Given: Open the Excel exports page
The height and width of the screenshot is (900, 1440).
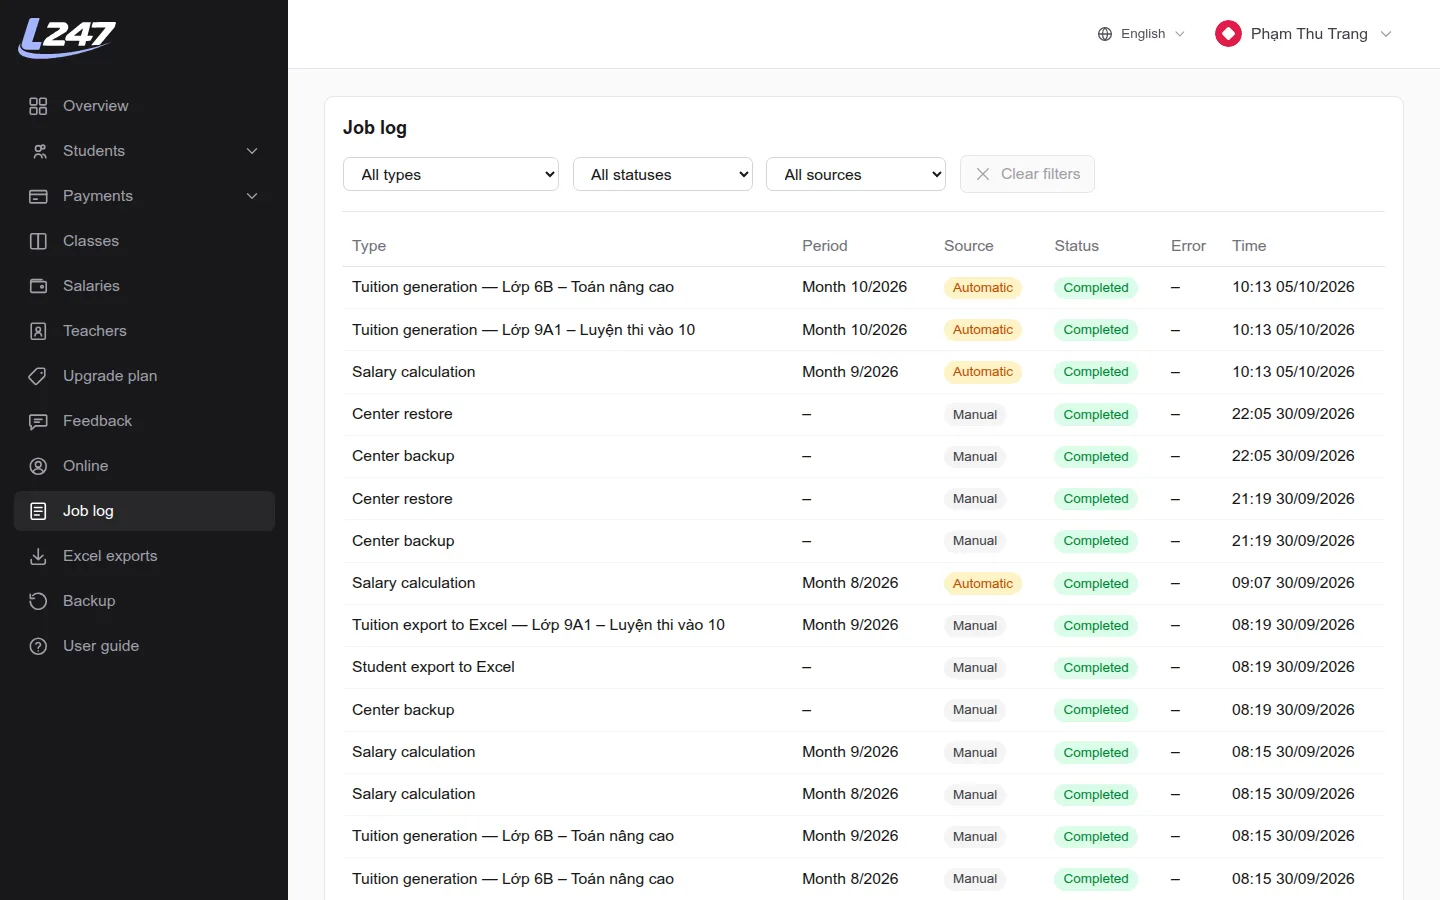Looking at the screenshot, I should coord(144,556).
